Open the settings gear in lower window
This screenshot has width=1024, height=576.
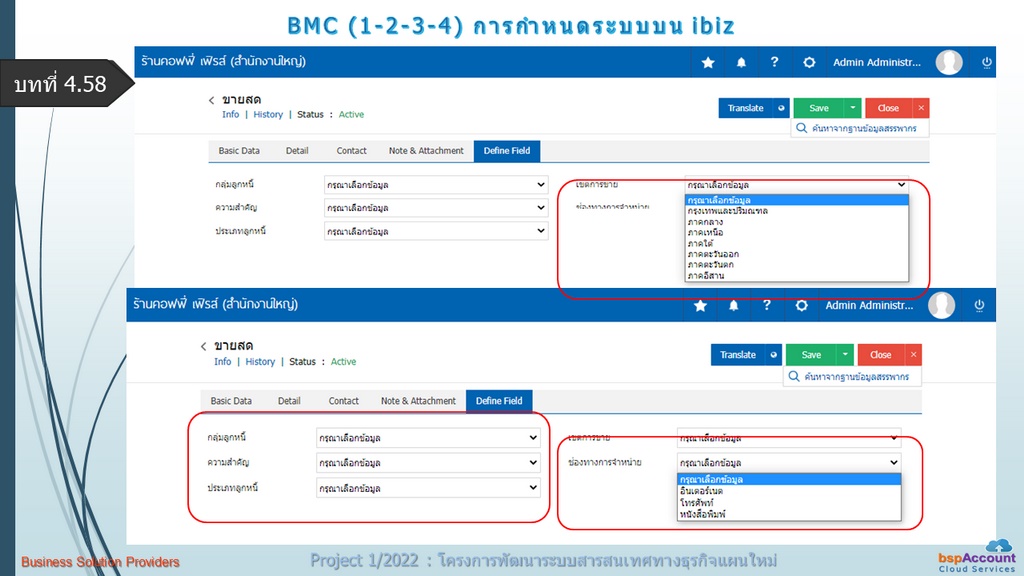pyautogui.click(x=801, y=306)
